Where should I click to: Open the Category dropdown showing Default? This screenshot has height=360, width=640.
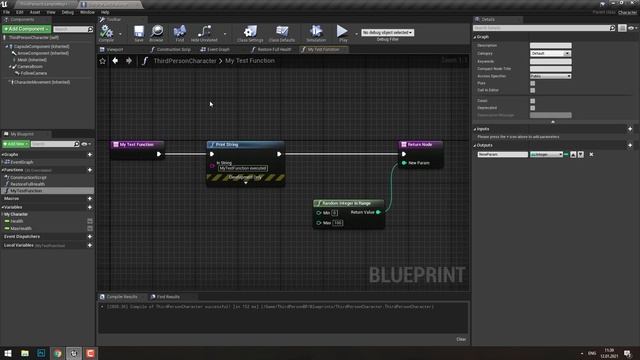(x=550, y=53)
